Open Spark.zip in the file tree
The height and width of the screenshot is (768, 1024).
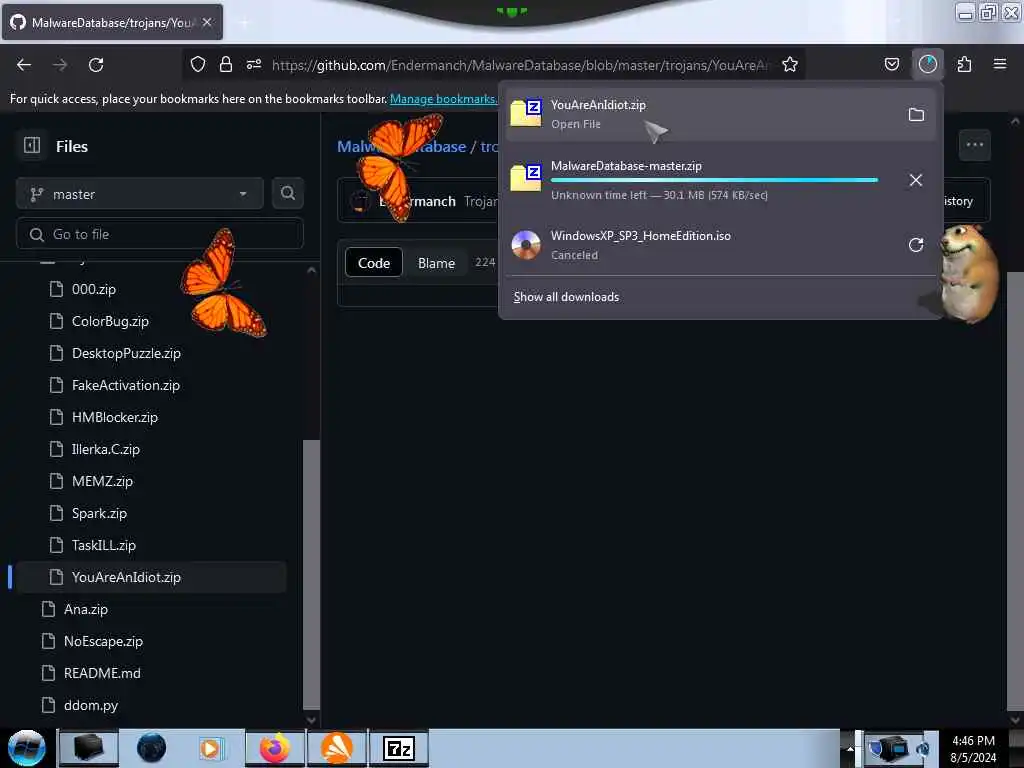click(x=99, y=513)
